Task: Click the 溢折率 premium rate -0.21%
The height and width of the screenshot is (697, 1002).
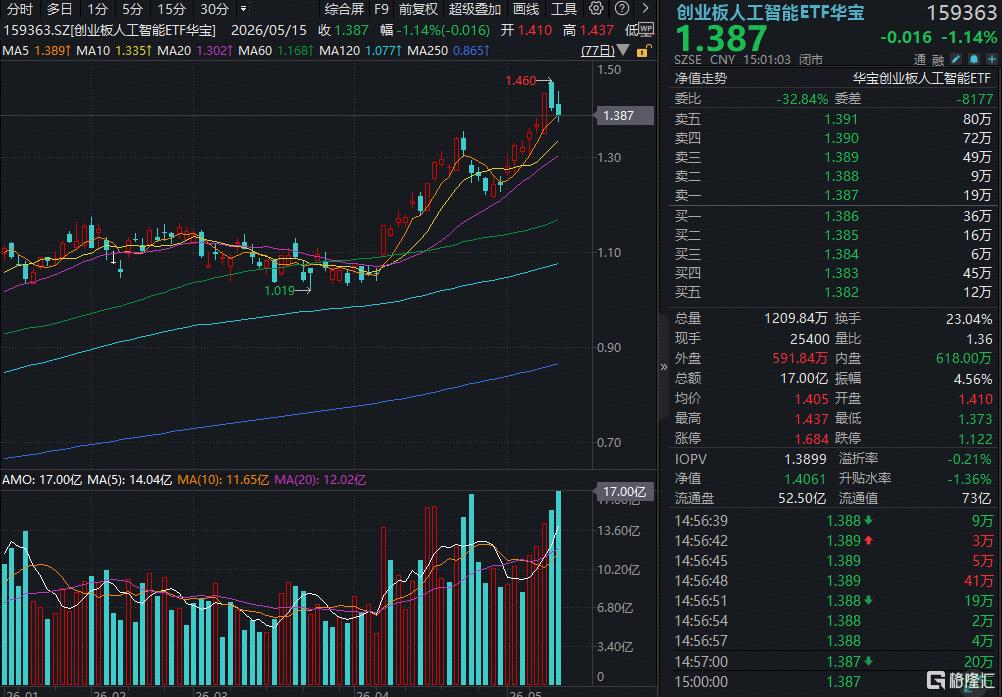Action: point(969,459)
